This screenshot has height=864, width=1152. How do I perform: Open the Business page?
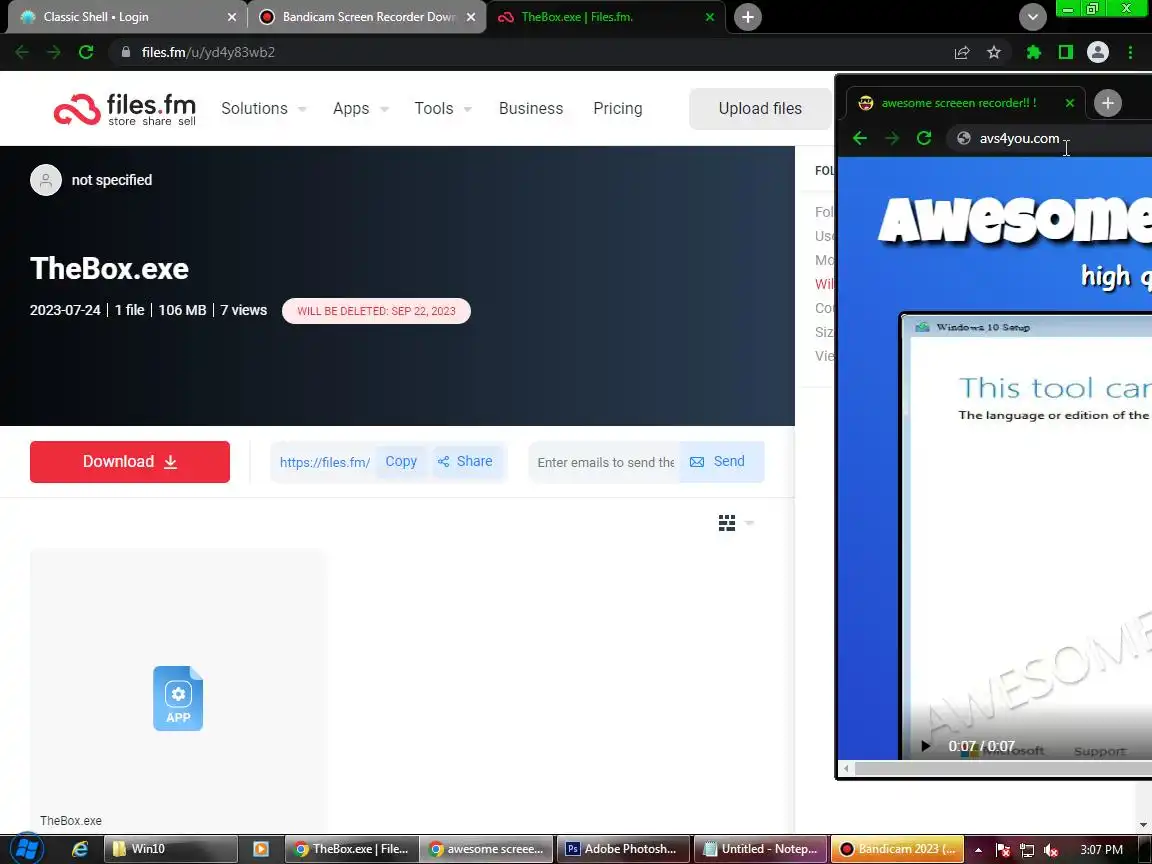click(x=530, y=109)
